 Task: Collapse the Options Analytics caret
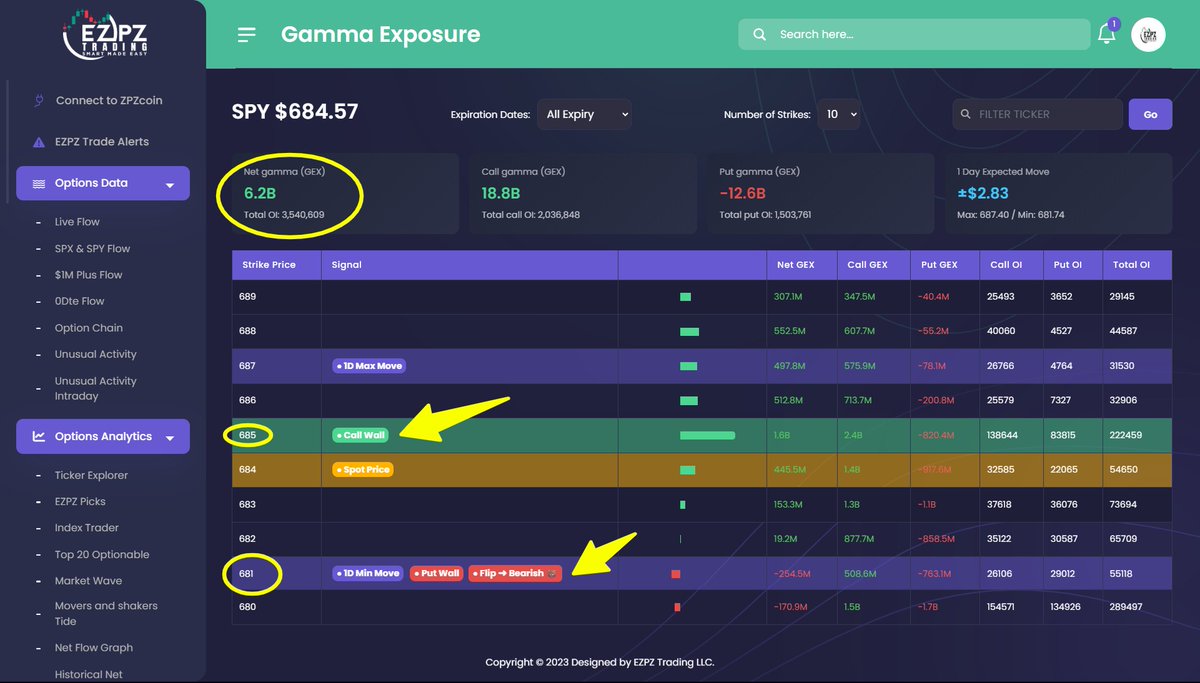pos(170,438)
